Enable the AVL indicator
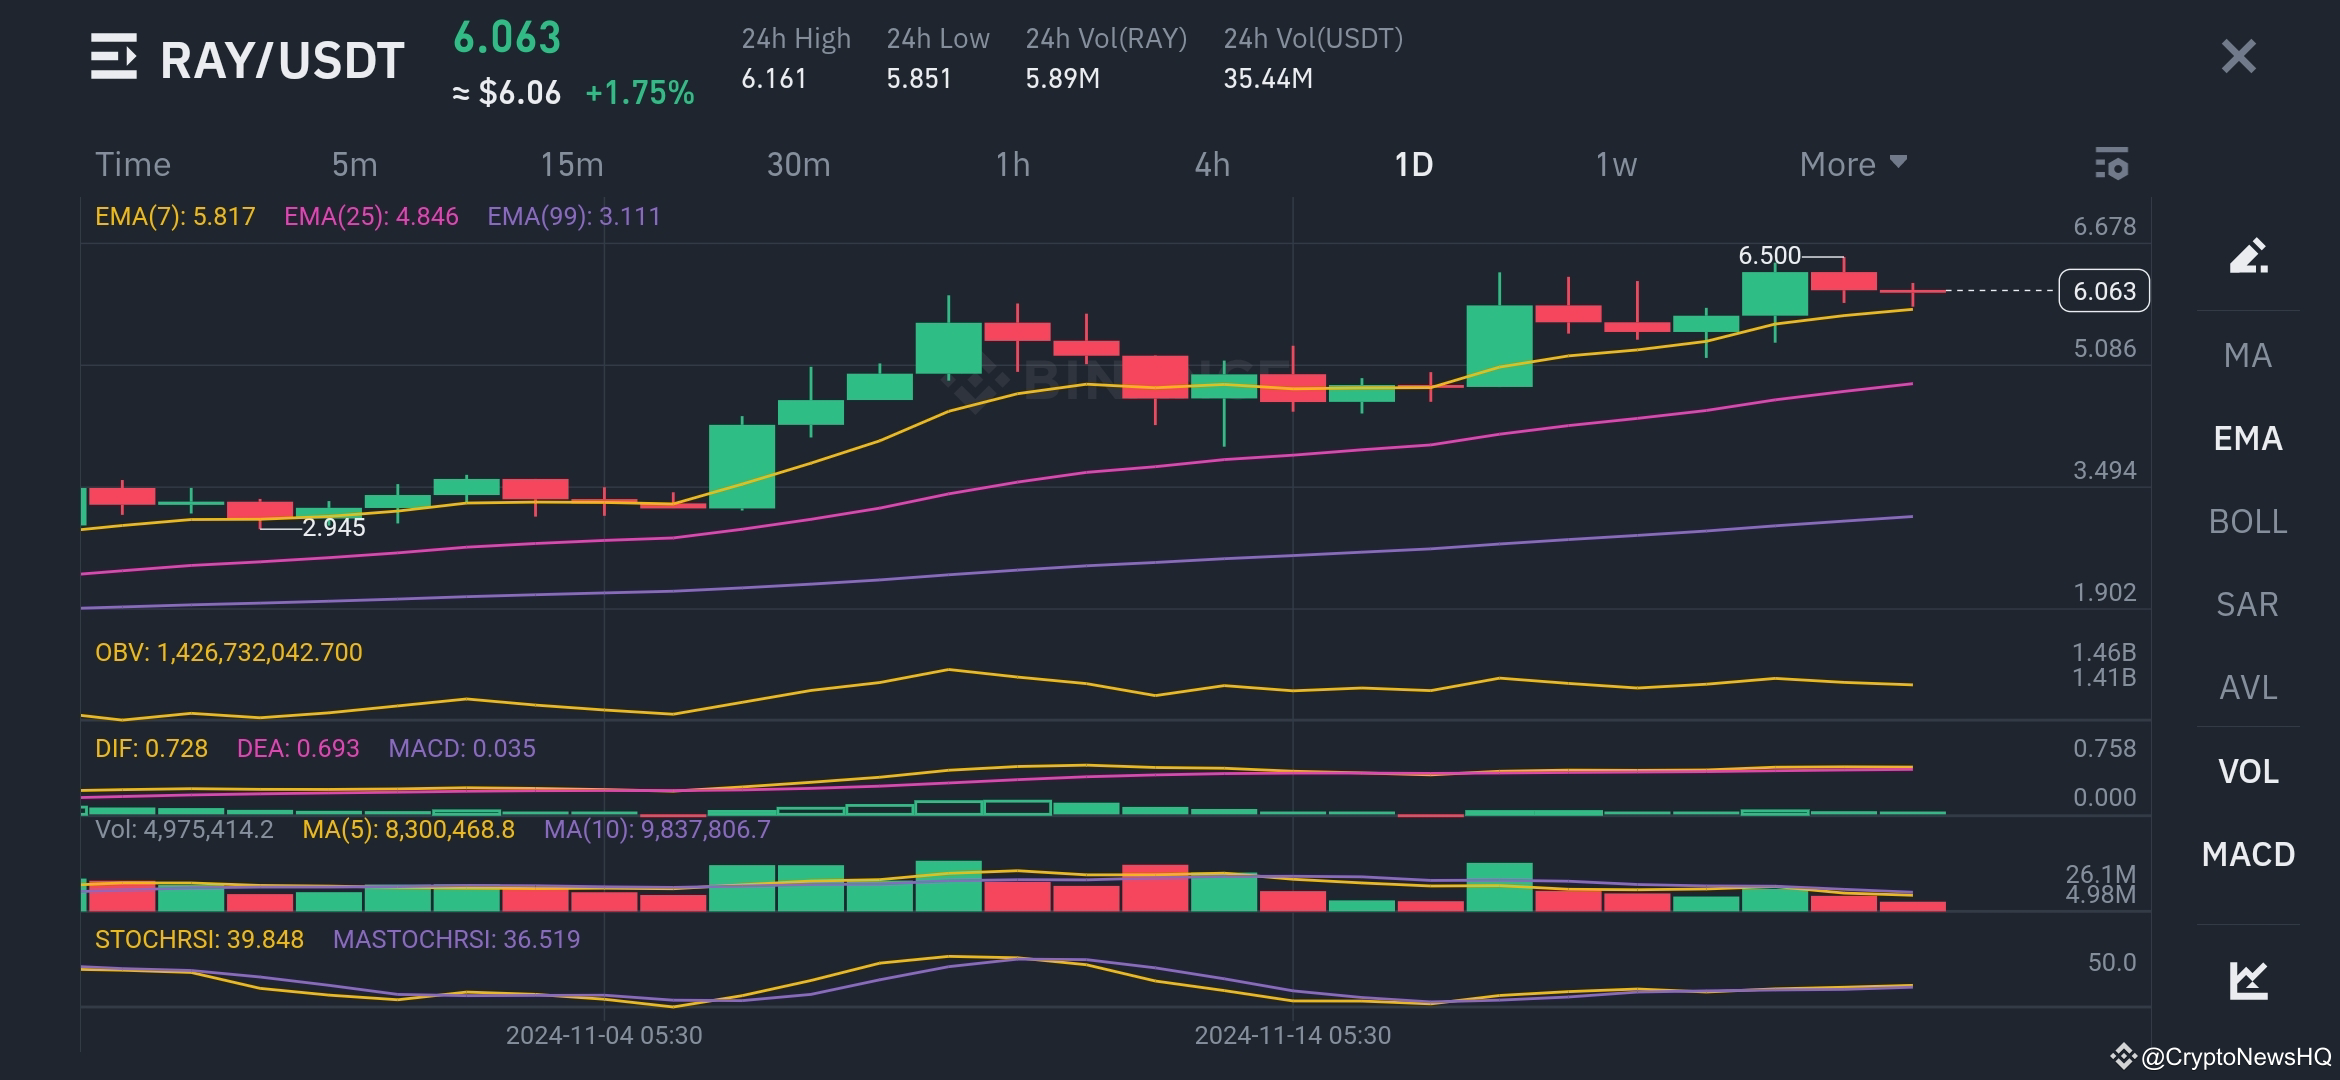The width and height of the screenshot is (2340, 1080). 2247,687
